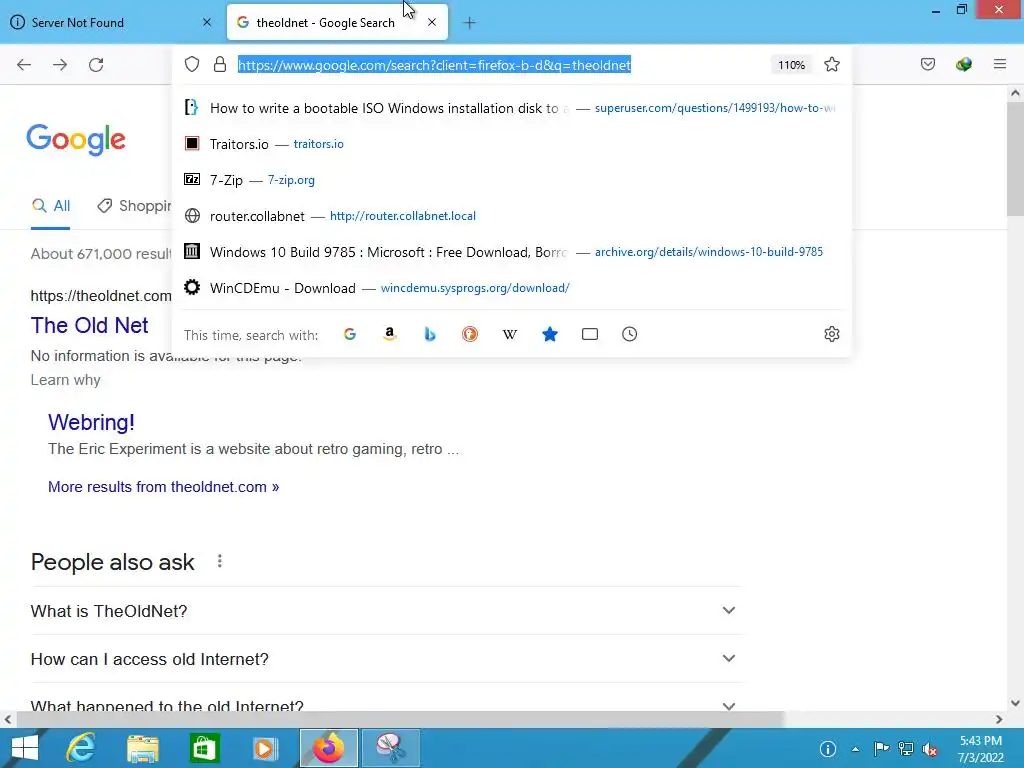Select the WinCDEmu - Download suggestion
Image resolution: width=1024 pixels, height=768 pixels.
[513, 288]
